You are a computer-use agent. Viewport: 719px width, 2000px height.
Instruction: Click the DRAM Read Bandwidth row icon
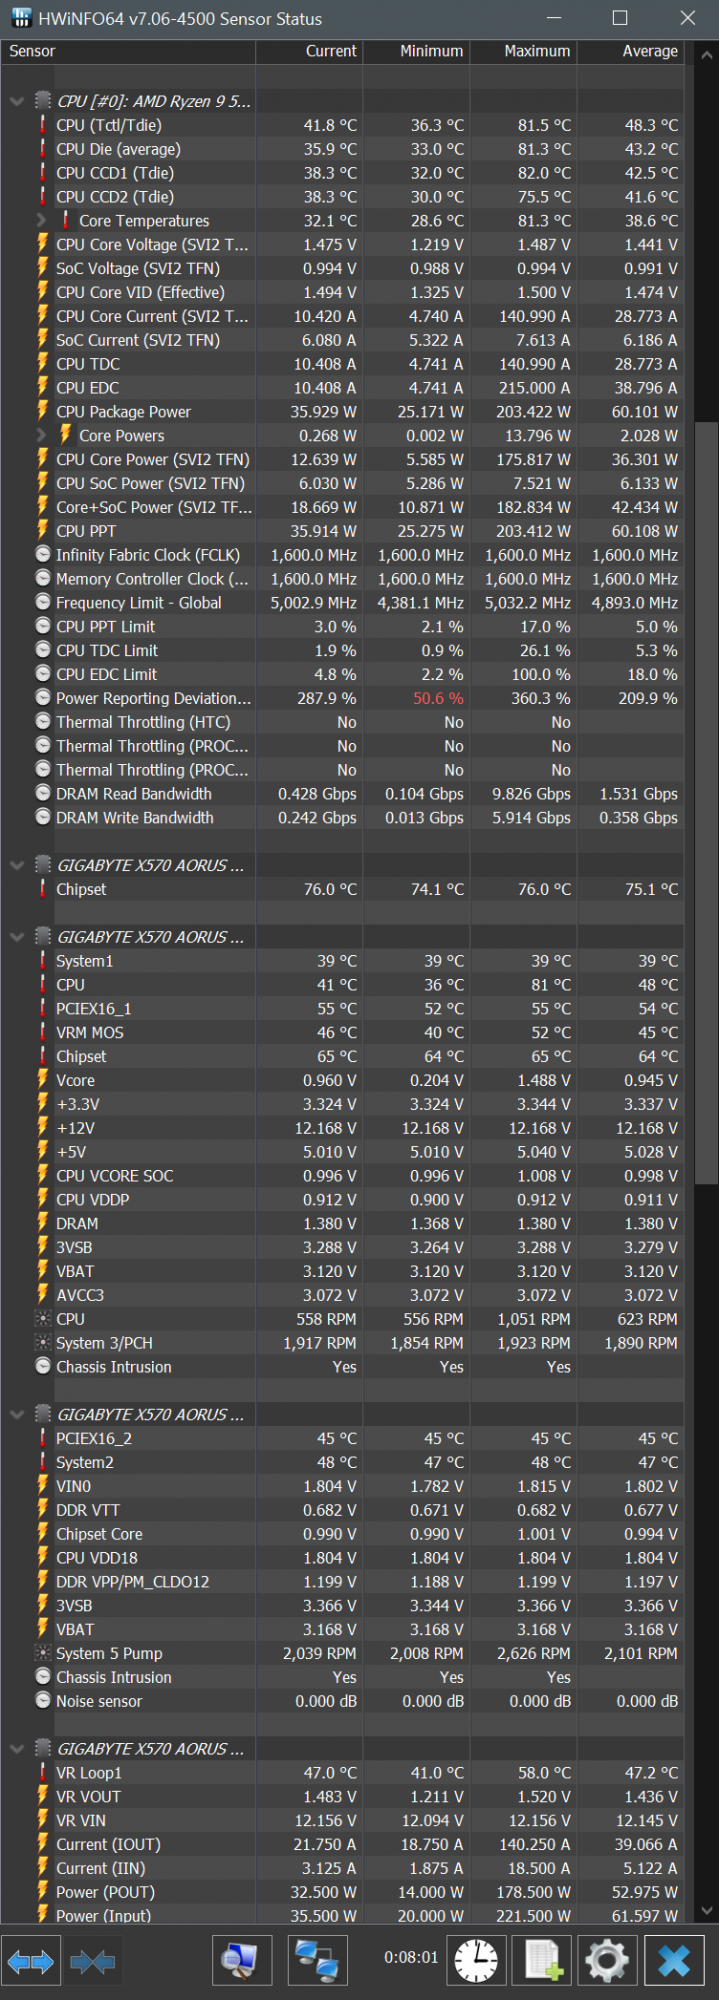pyautogui.click(x=43, y=793)
